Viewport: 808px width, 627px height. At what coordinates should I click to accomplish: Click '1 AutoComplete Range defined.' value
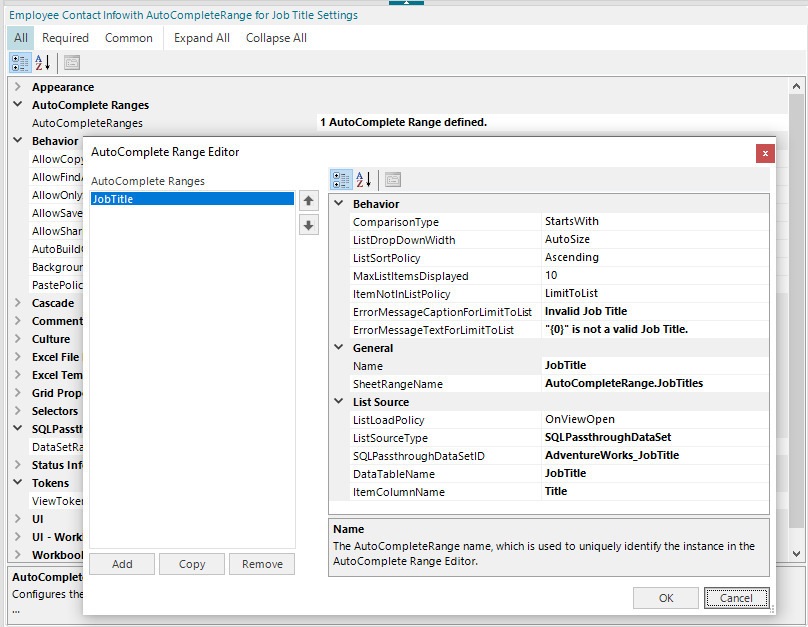point(403,122)
